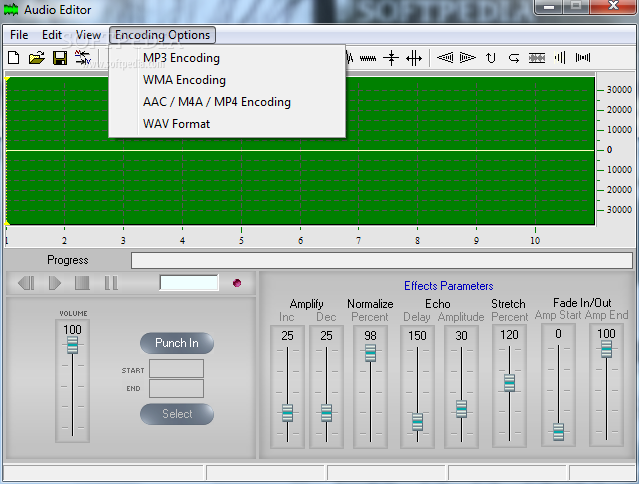639x484 pixels.
Task: Click the Fade In/Out label
Action: point(582,303)
